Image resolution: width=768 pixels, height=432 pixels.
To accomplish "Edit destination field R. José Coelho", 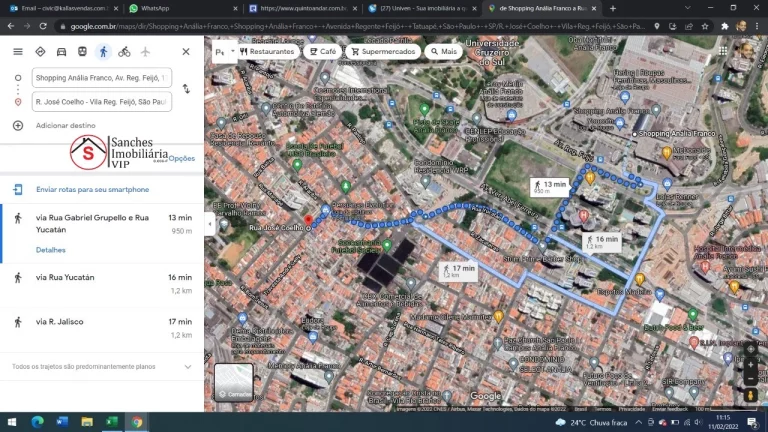I will (102, 101).
